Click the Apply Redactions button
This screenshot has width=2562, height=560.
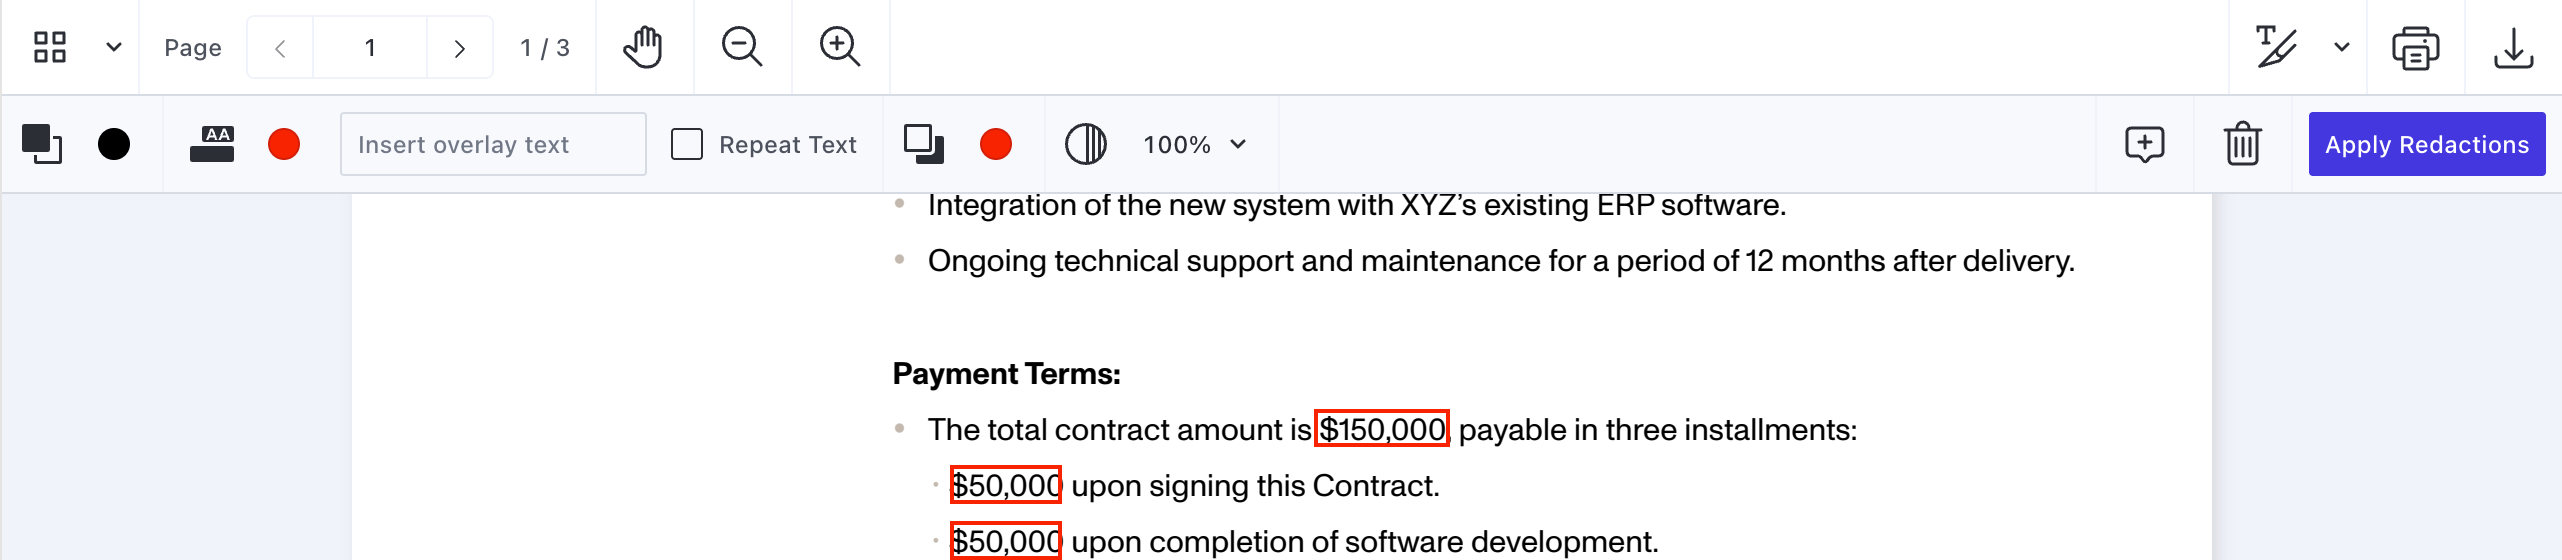pos(2426,145)
